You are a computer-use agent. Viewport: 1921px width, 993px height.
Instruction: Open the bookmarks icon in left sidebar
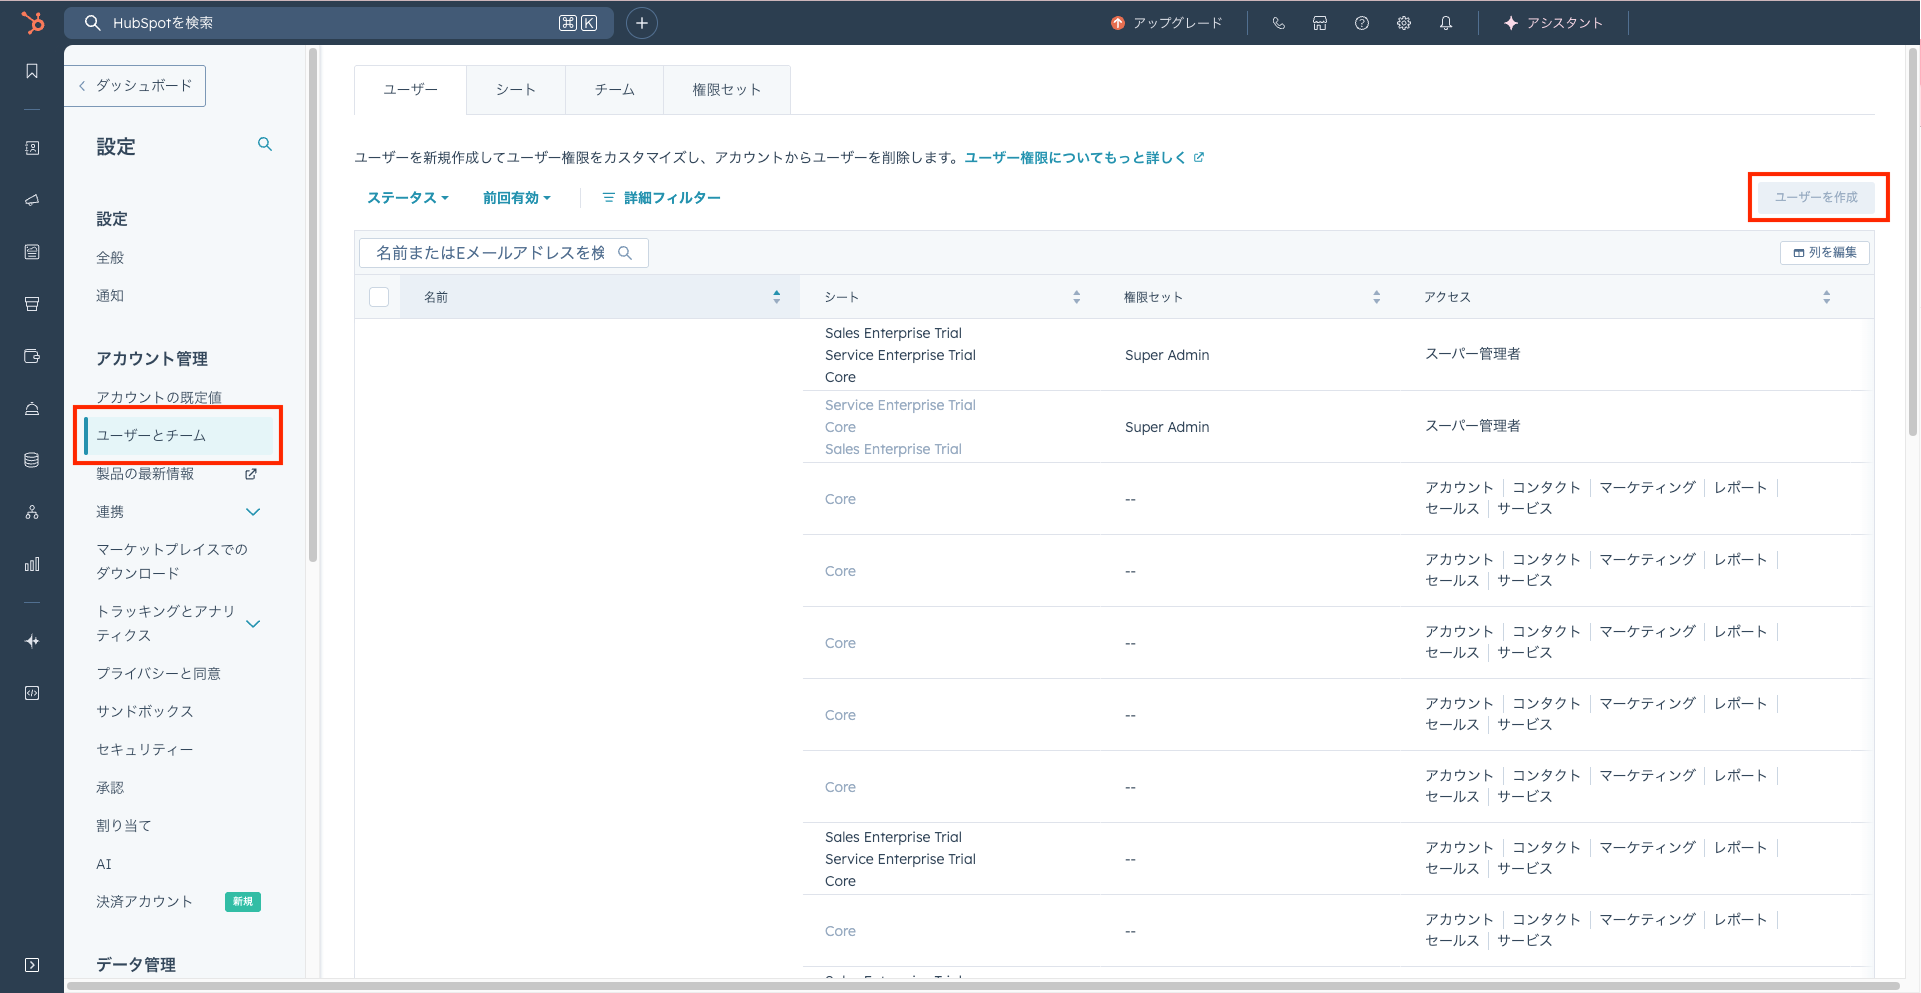pos(32,71)
